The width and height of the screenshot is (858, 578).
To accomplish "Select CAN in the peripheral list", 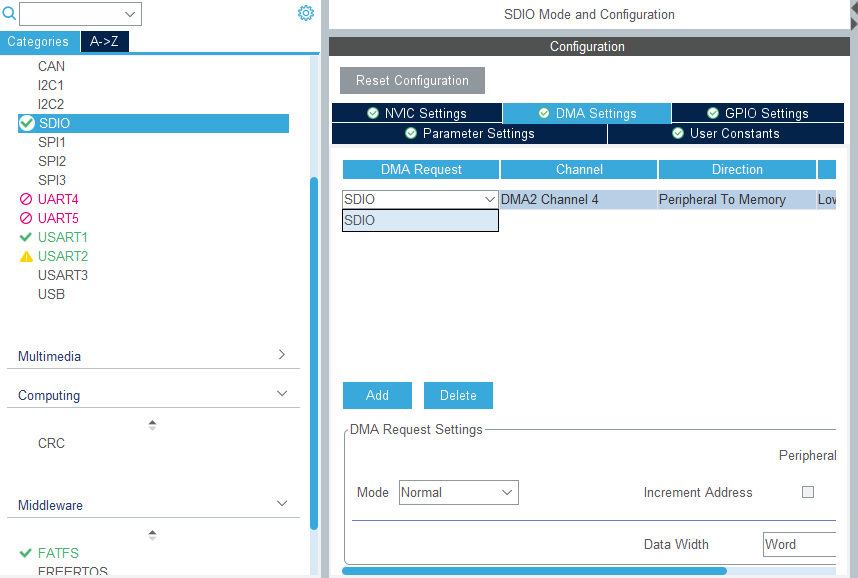I will click(x=51, y=66).
